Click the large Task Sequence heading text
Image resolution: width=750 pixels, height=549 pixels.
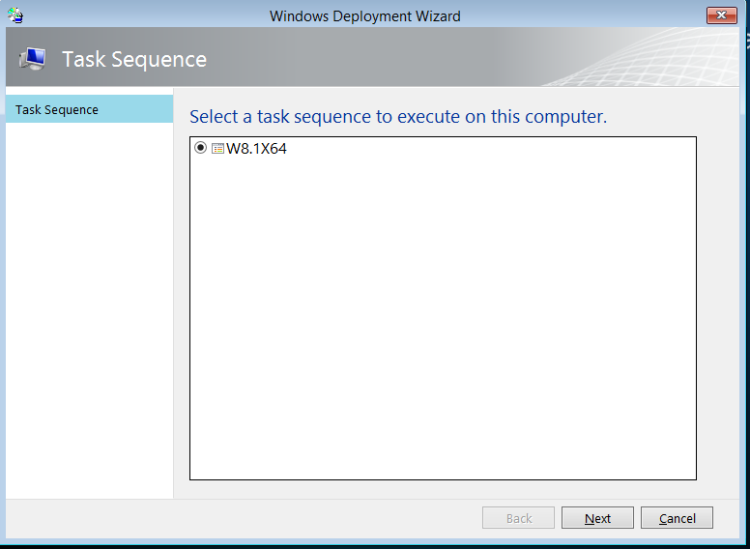[134, 59]
